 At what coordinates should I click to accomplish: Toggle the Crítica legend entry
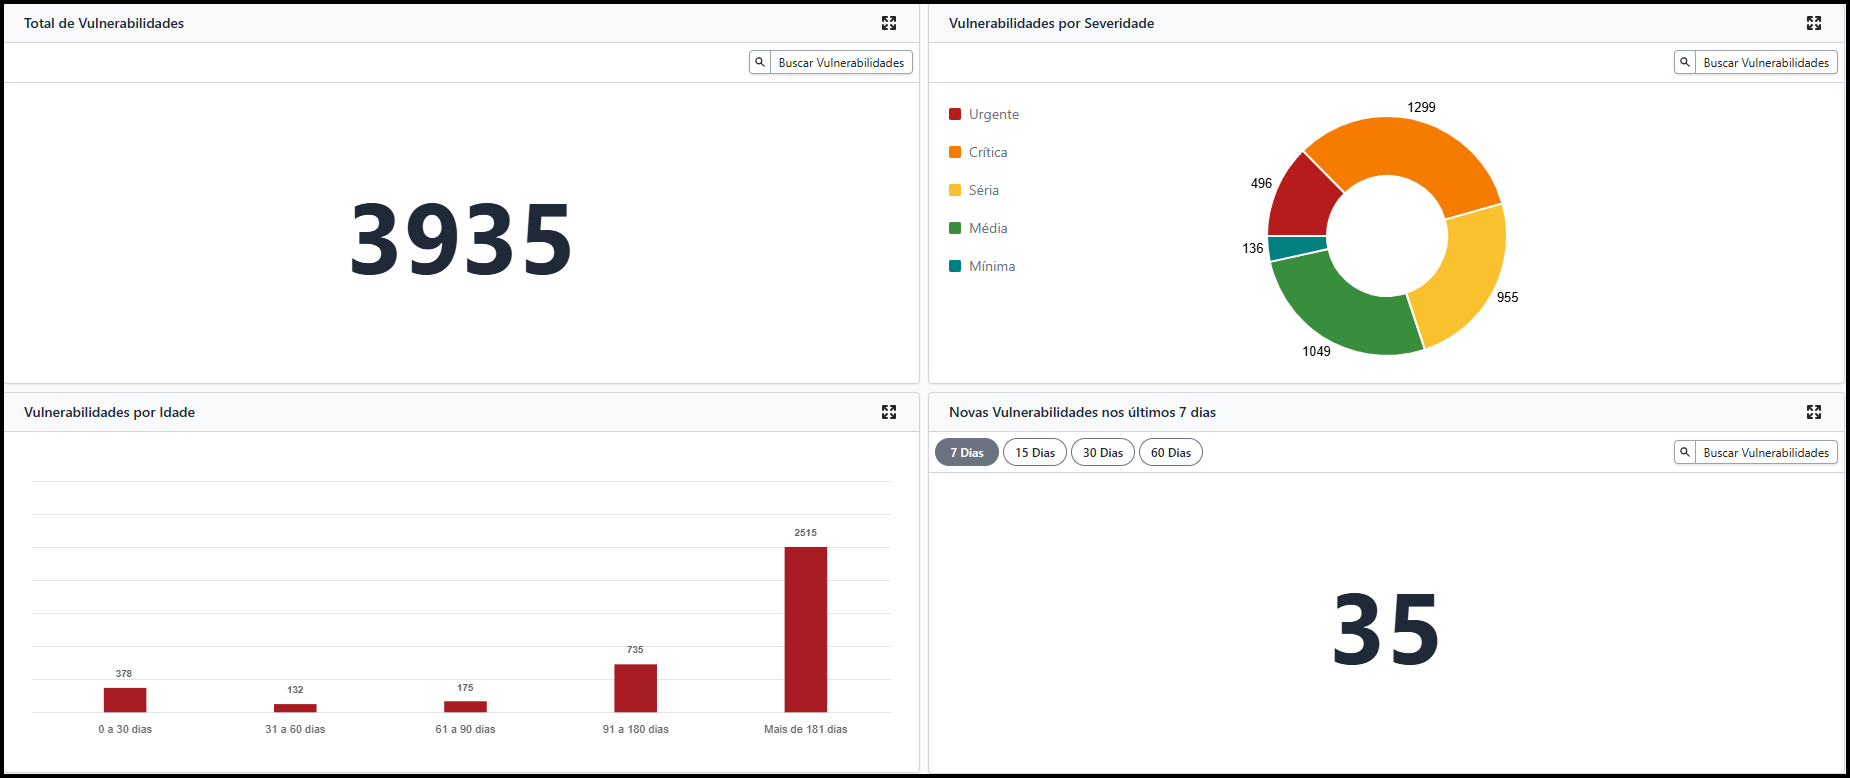click(x=987, y=152)
